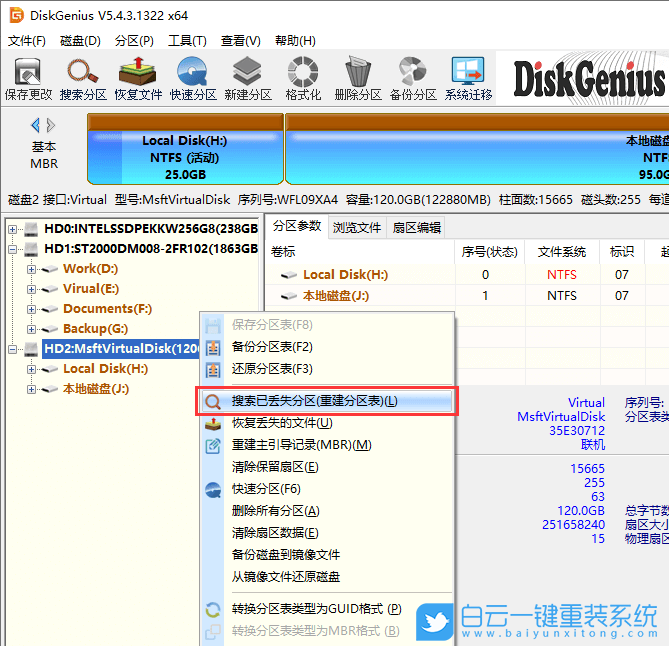This screenshot has width=669, height=646.
Task: Open the 系统迁移 (System Migration) toolbar tool
Action: point(468,78)
